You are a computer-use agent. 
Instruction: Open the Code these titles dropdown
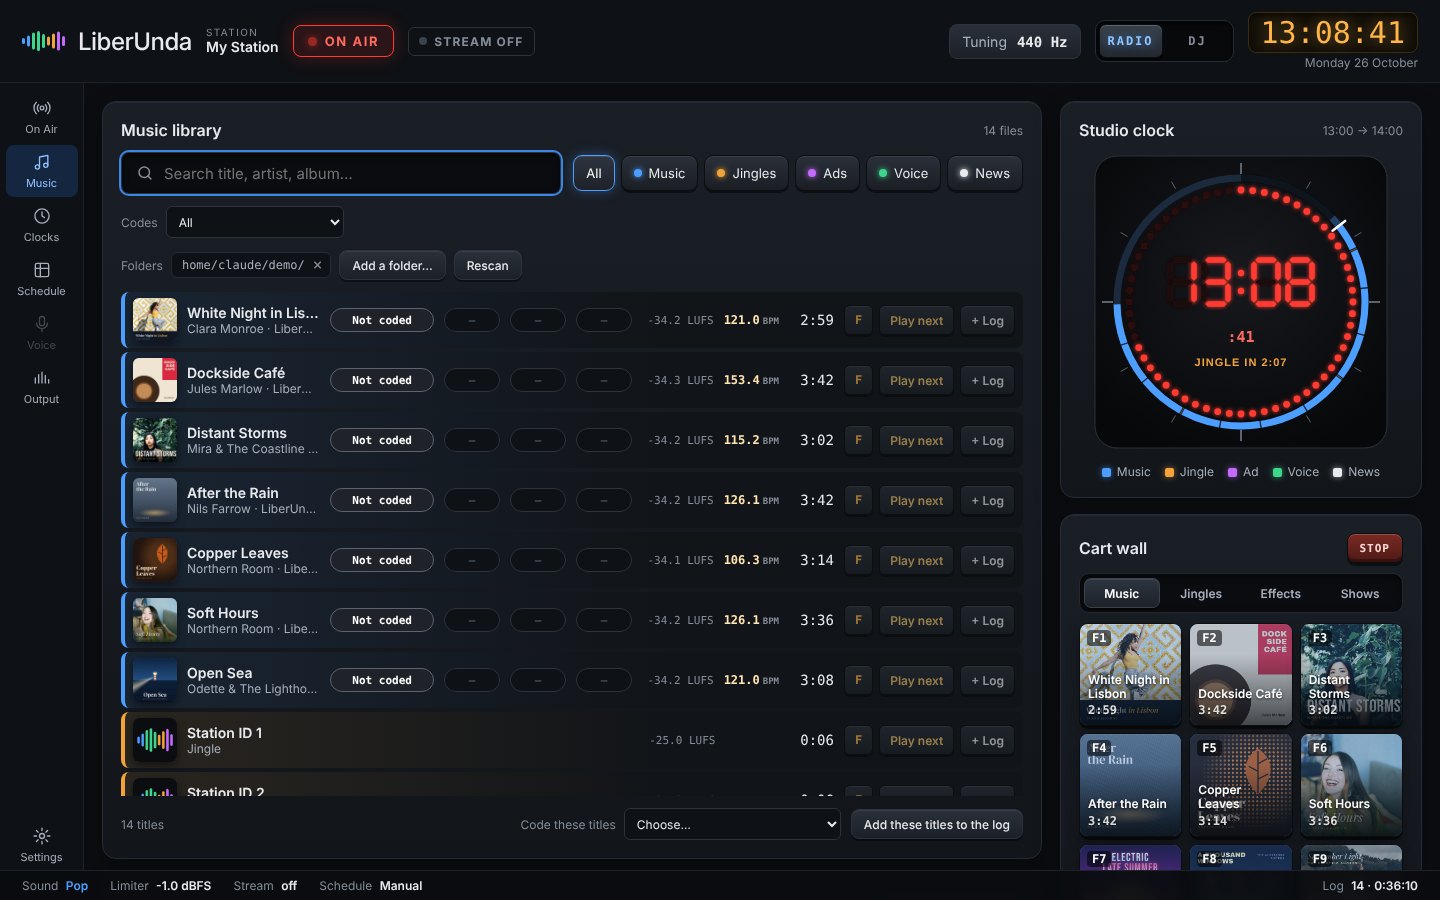point(732,824)
